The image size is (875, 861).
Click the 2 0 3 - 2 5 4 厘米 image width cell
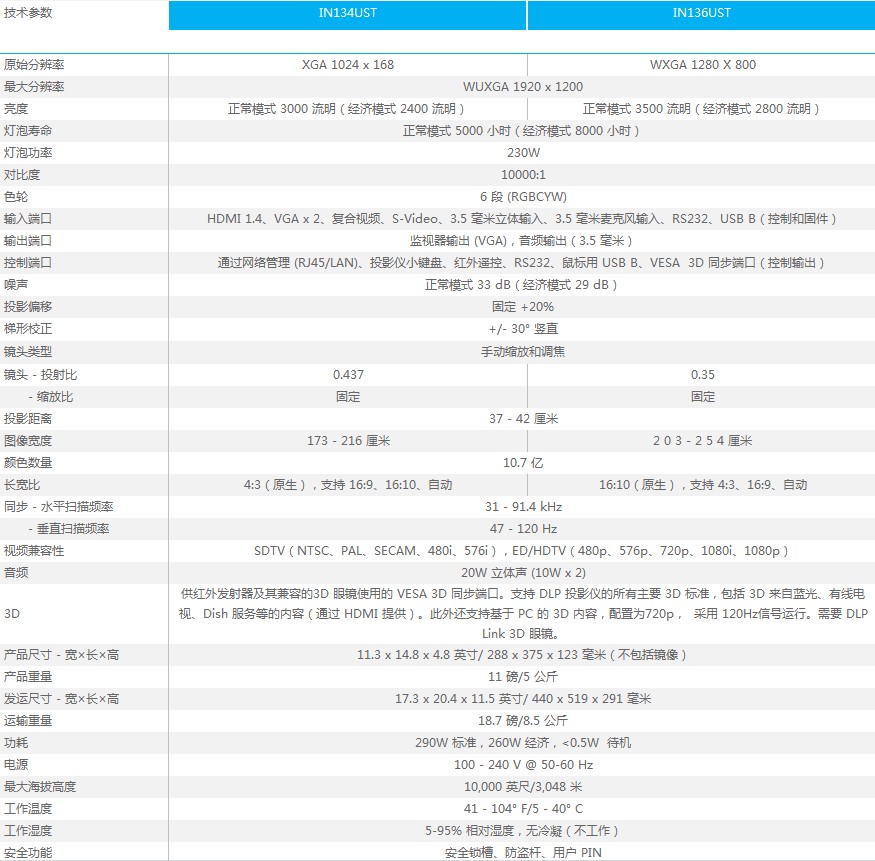703,441
